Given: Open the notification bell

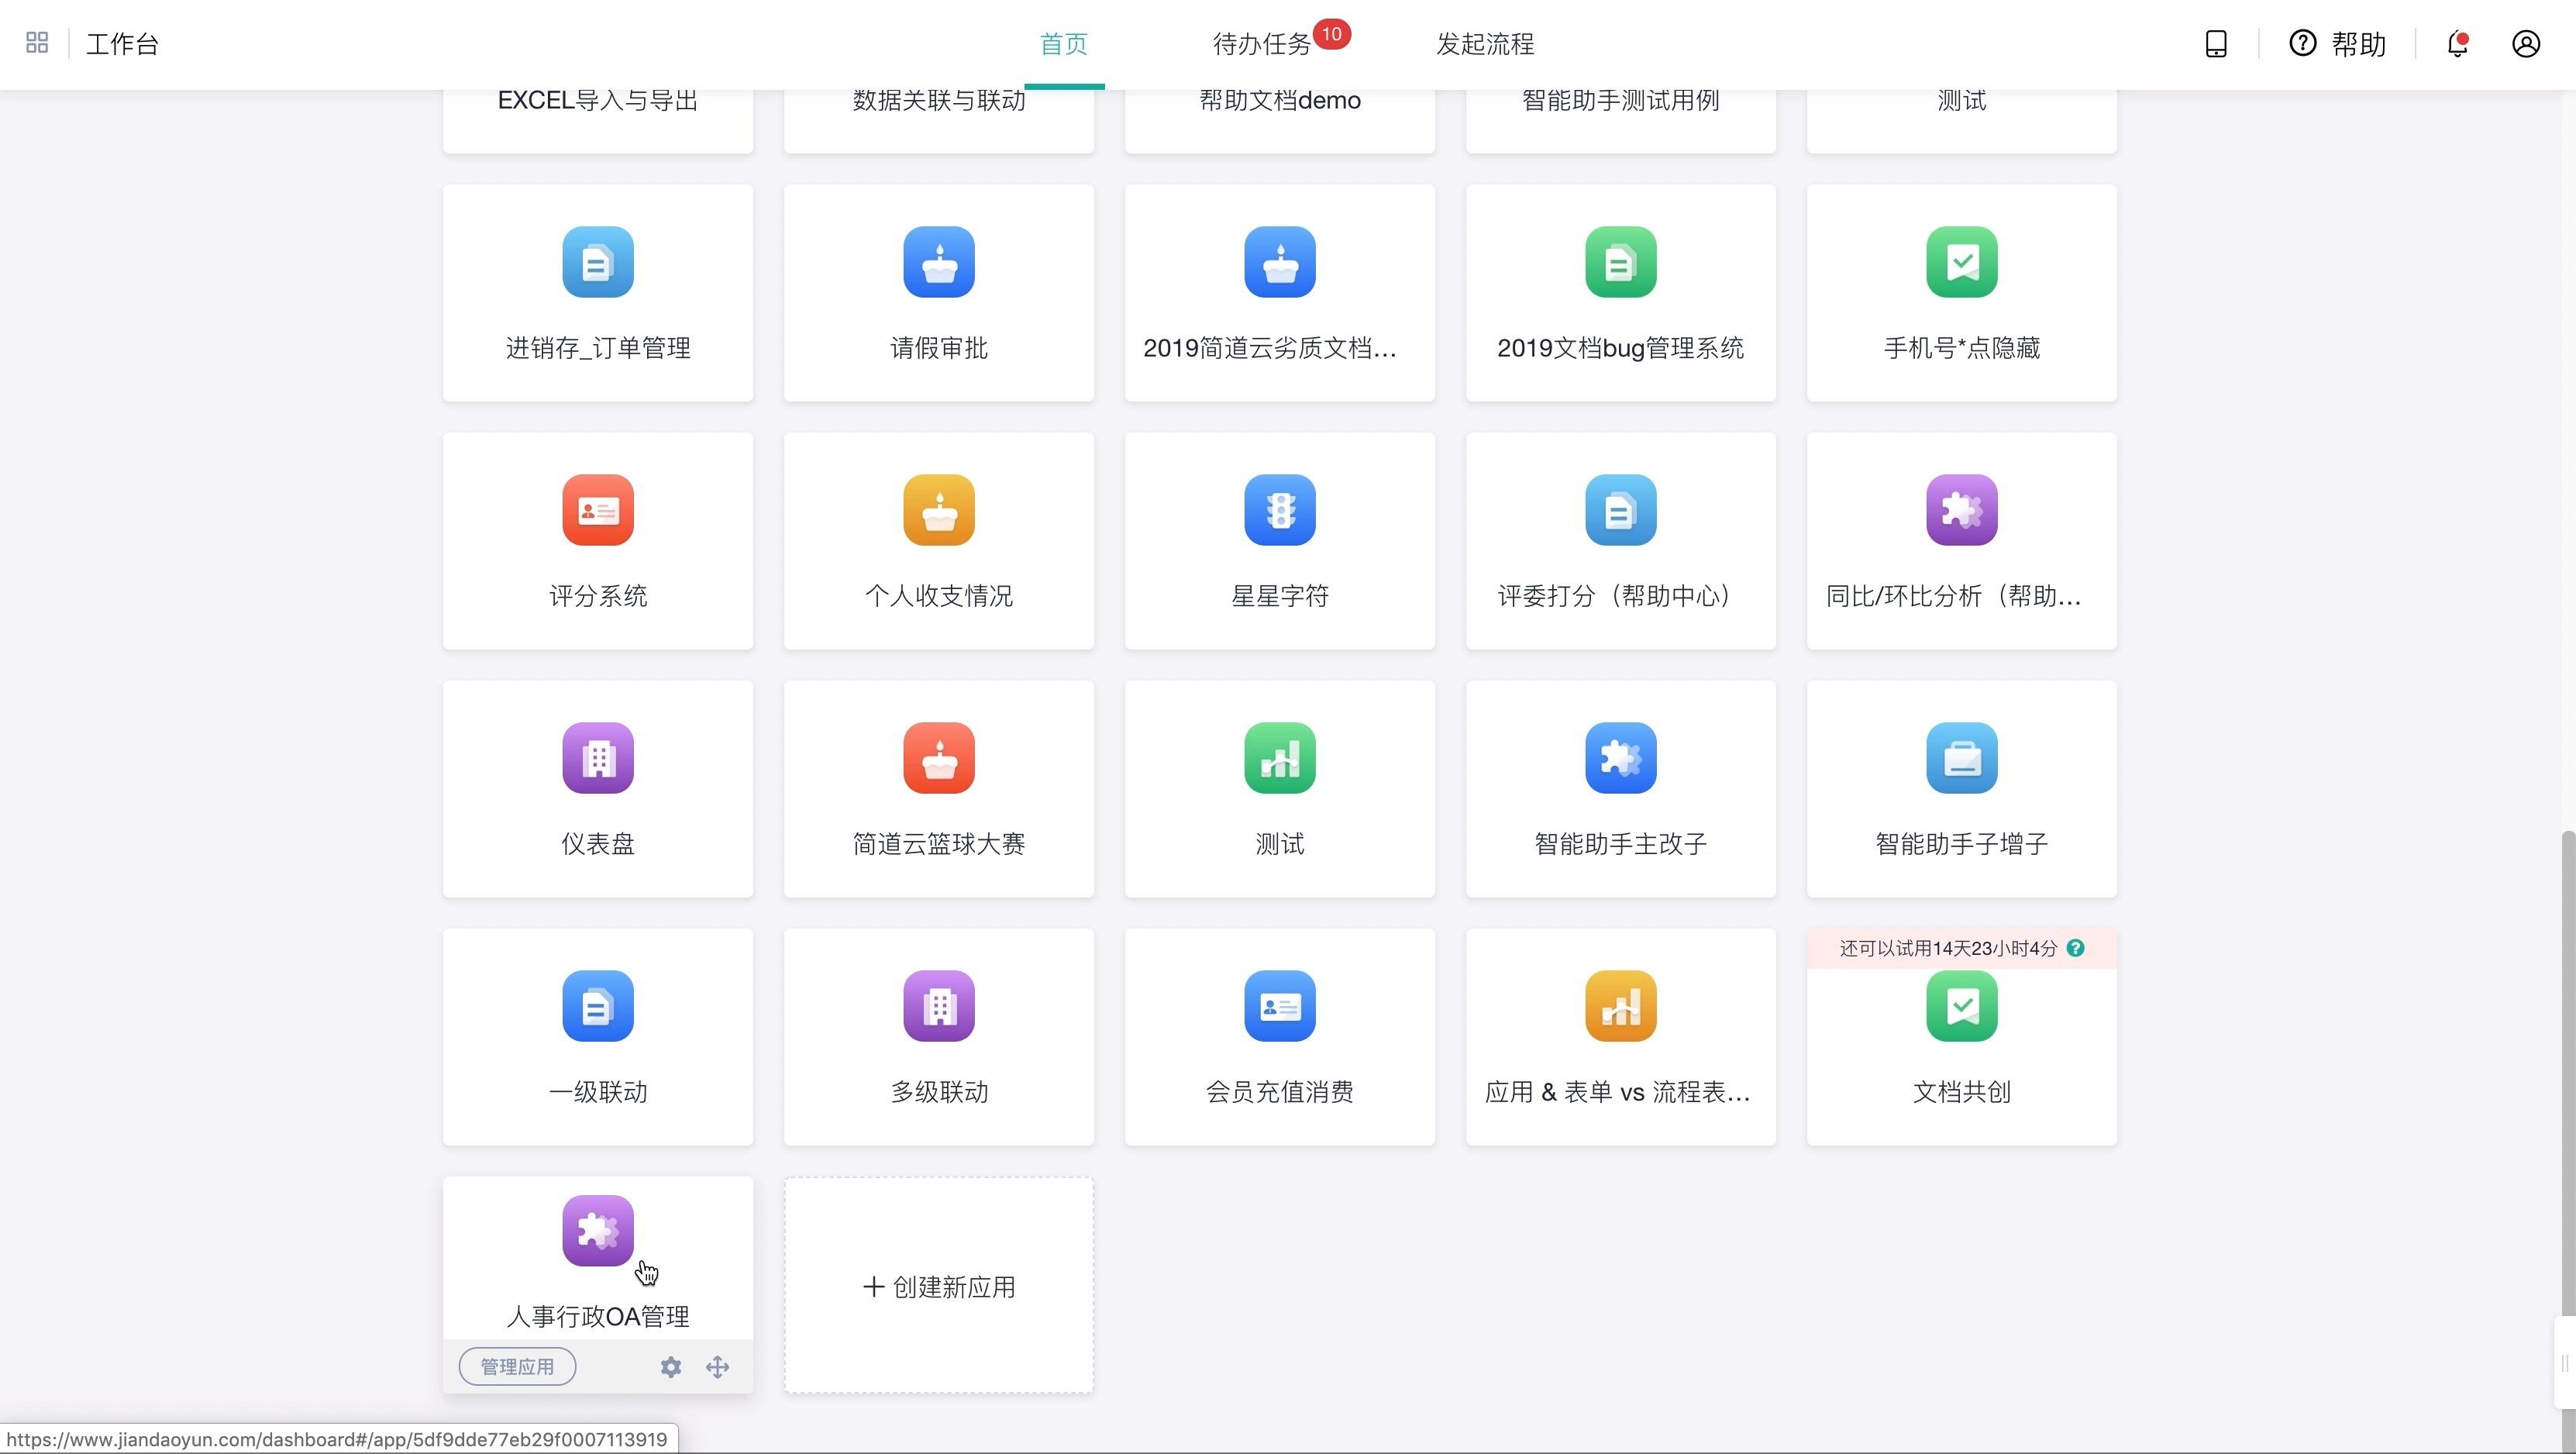Looking at the screenshot, I should pyautogui.click(x=2458, y=44).
